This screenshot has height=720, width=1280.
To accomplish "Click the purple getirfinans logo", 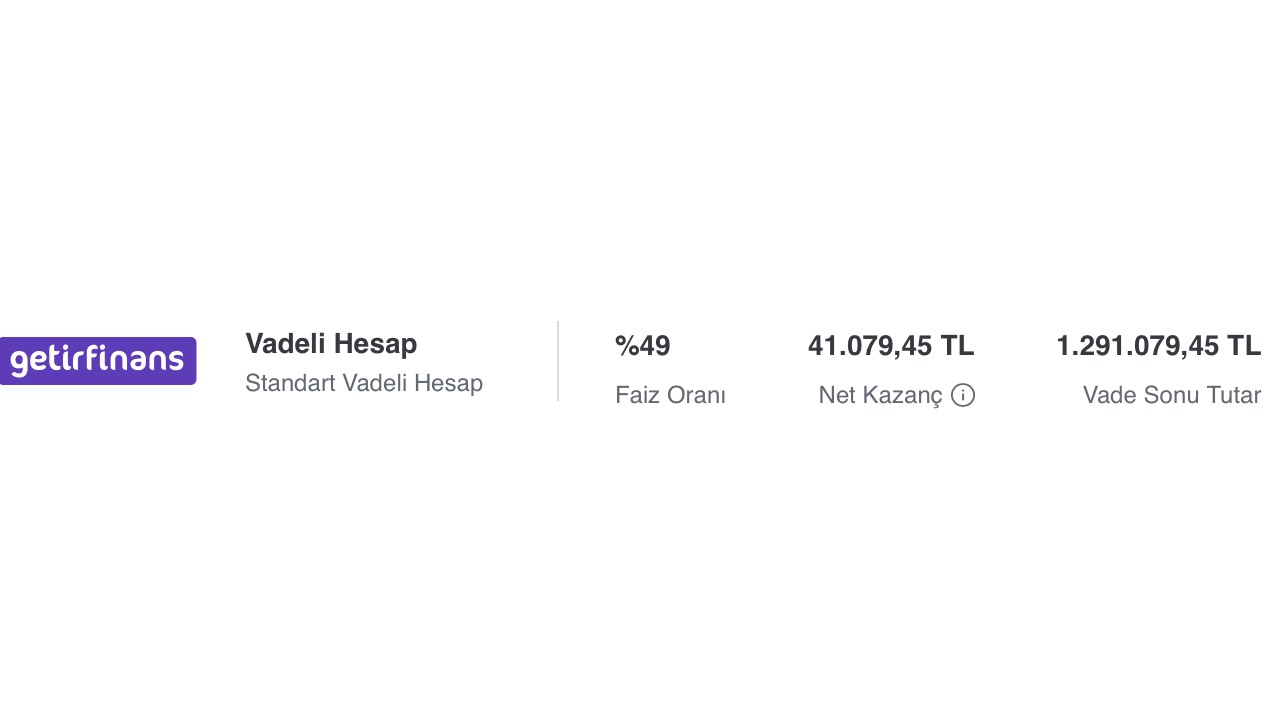I will pos(98,361).
